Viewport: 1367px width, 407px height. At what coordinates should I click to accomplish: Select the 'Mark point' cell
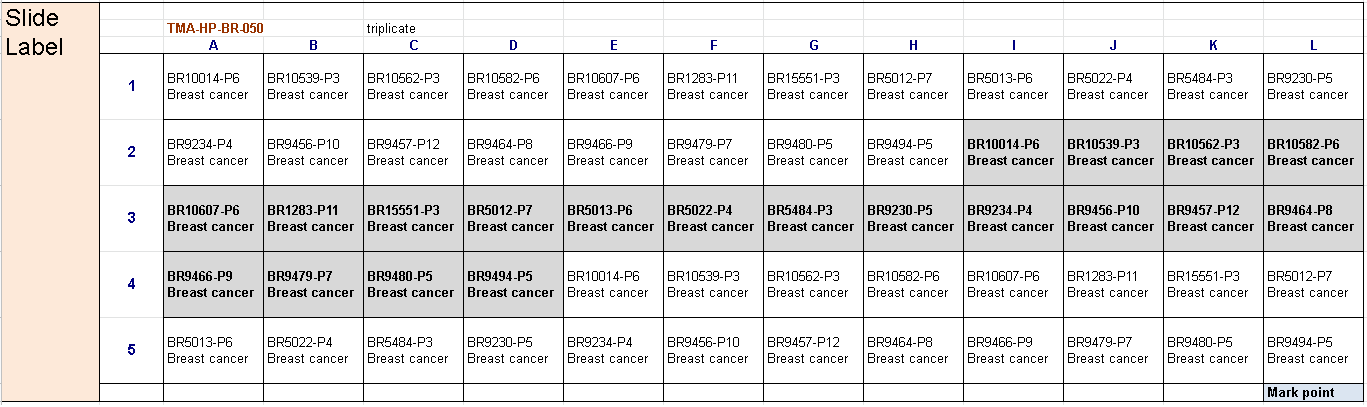pos(1312,392)
